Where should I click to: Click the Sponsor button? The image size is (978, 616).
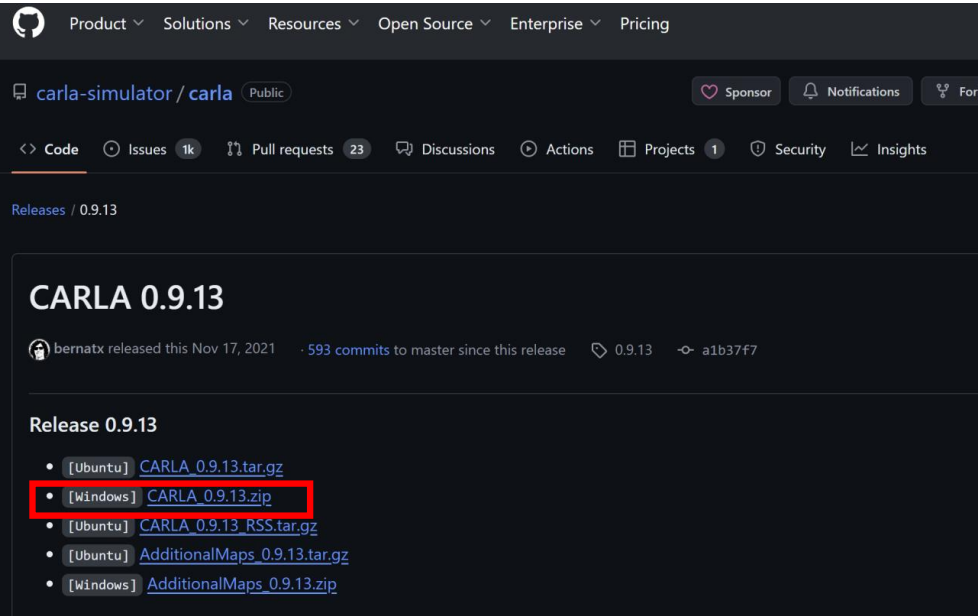(x=736, y=92)
